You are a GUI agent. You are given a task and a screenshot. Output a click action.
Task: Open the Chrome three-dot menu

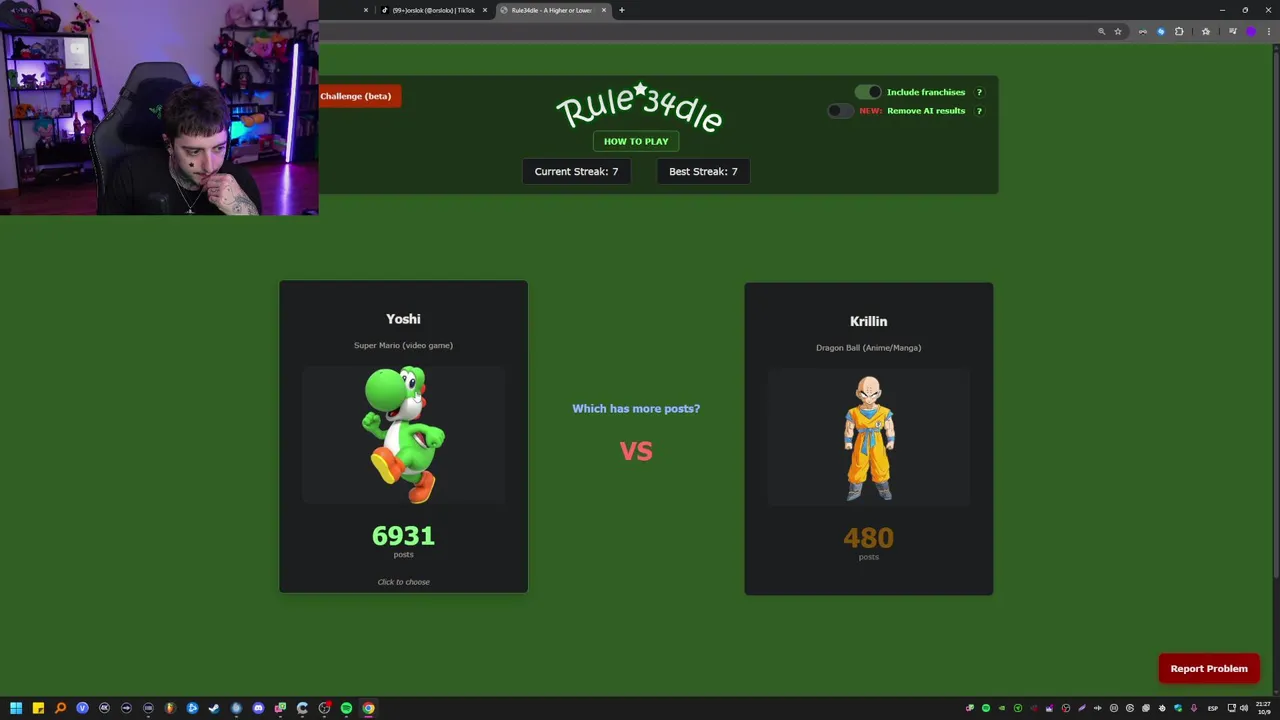pyautogui.click(x=1269, y=32)
